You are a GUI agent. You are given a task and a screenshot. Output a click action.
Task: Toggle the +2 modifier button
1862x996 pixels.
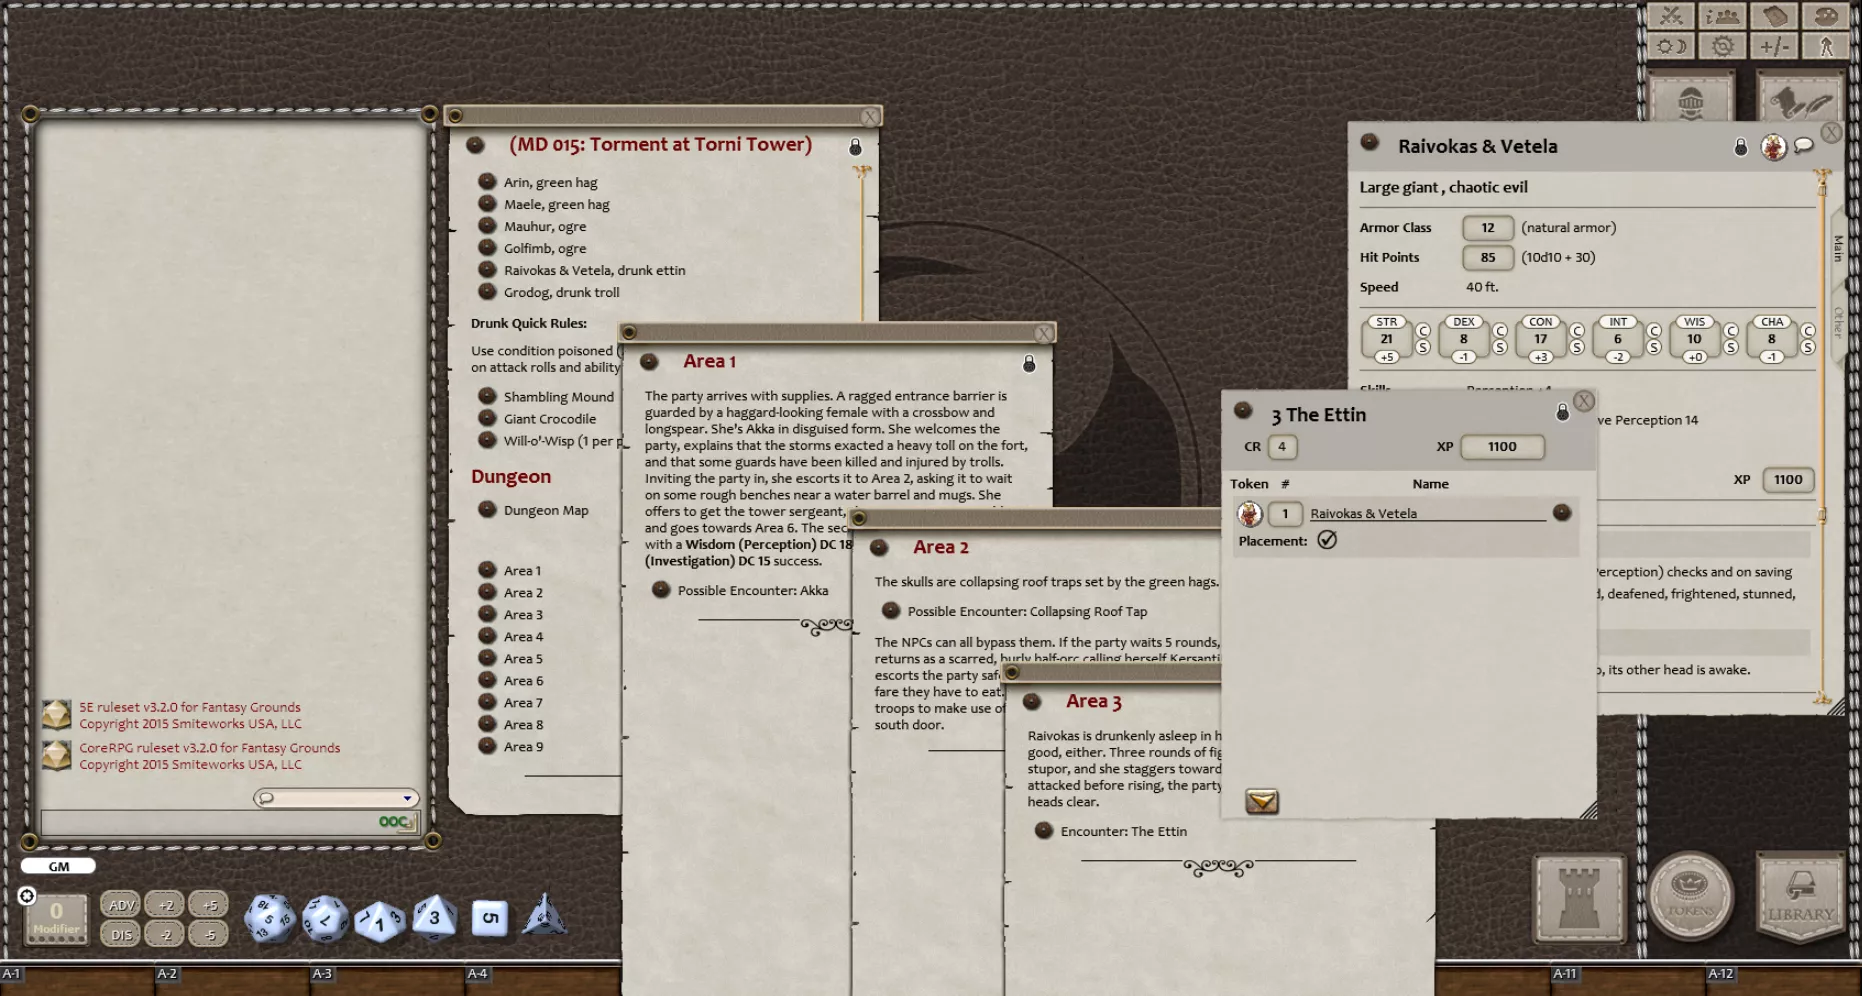point(165,905)
